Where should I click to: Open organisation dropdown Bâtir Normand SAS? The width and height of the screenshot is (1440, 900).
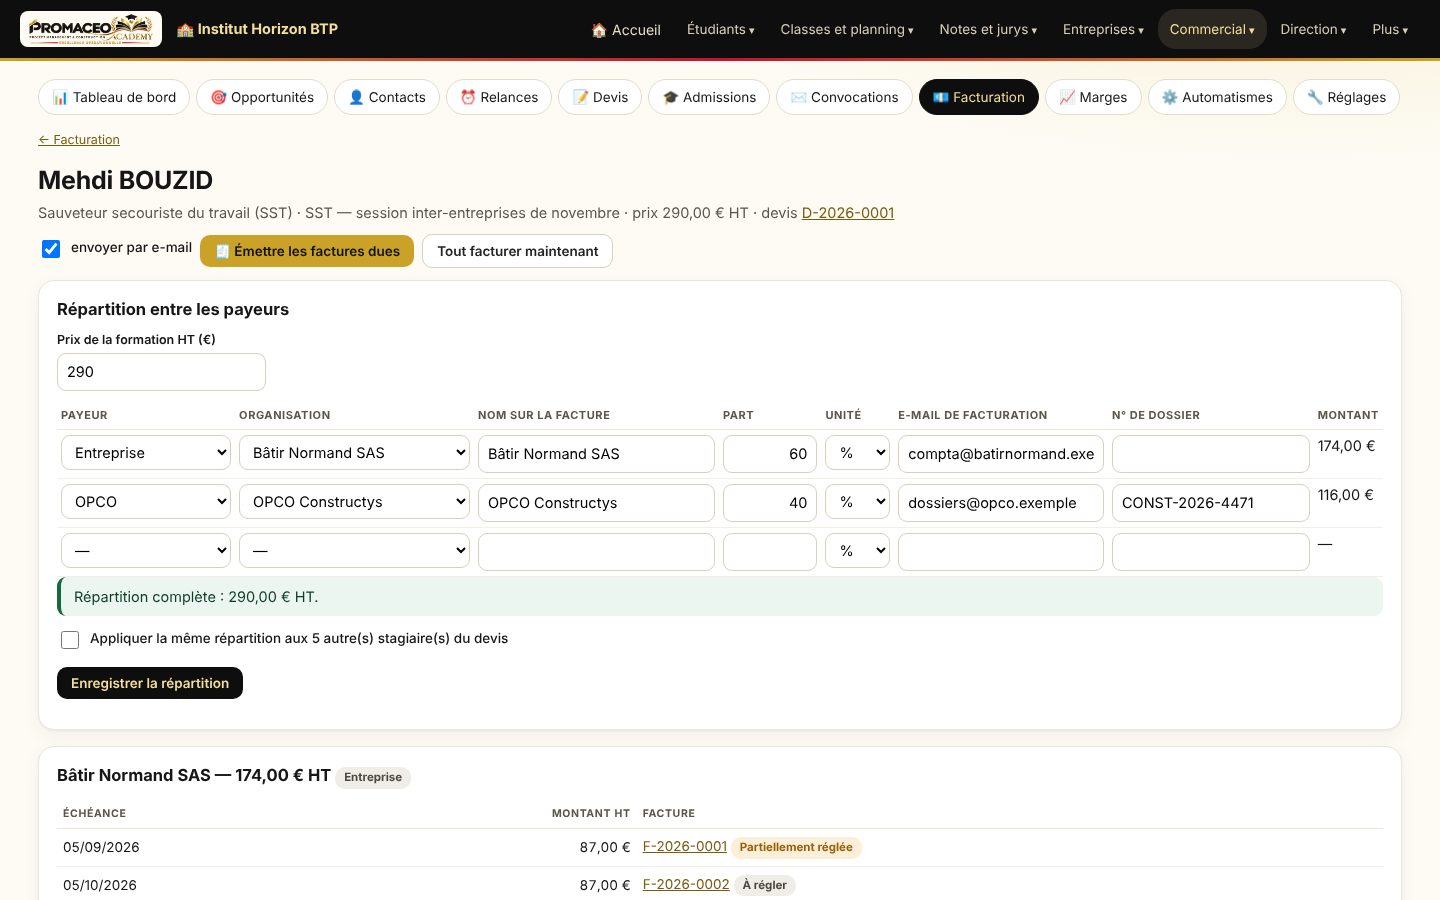[x=354, y=453]
